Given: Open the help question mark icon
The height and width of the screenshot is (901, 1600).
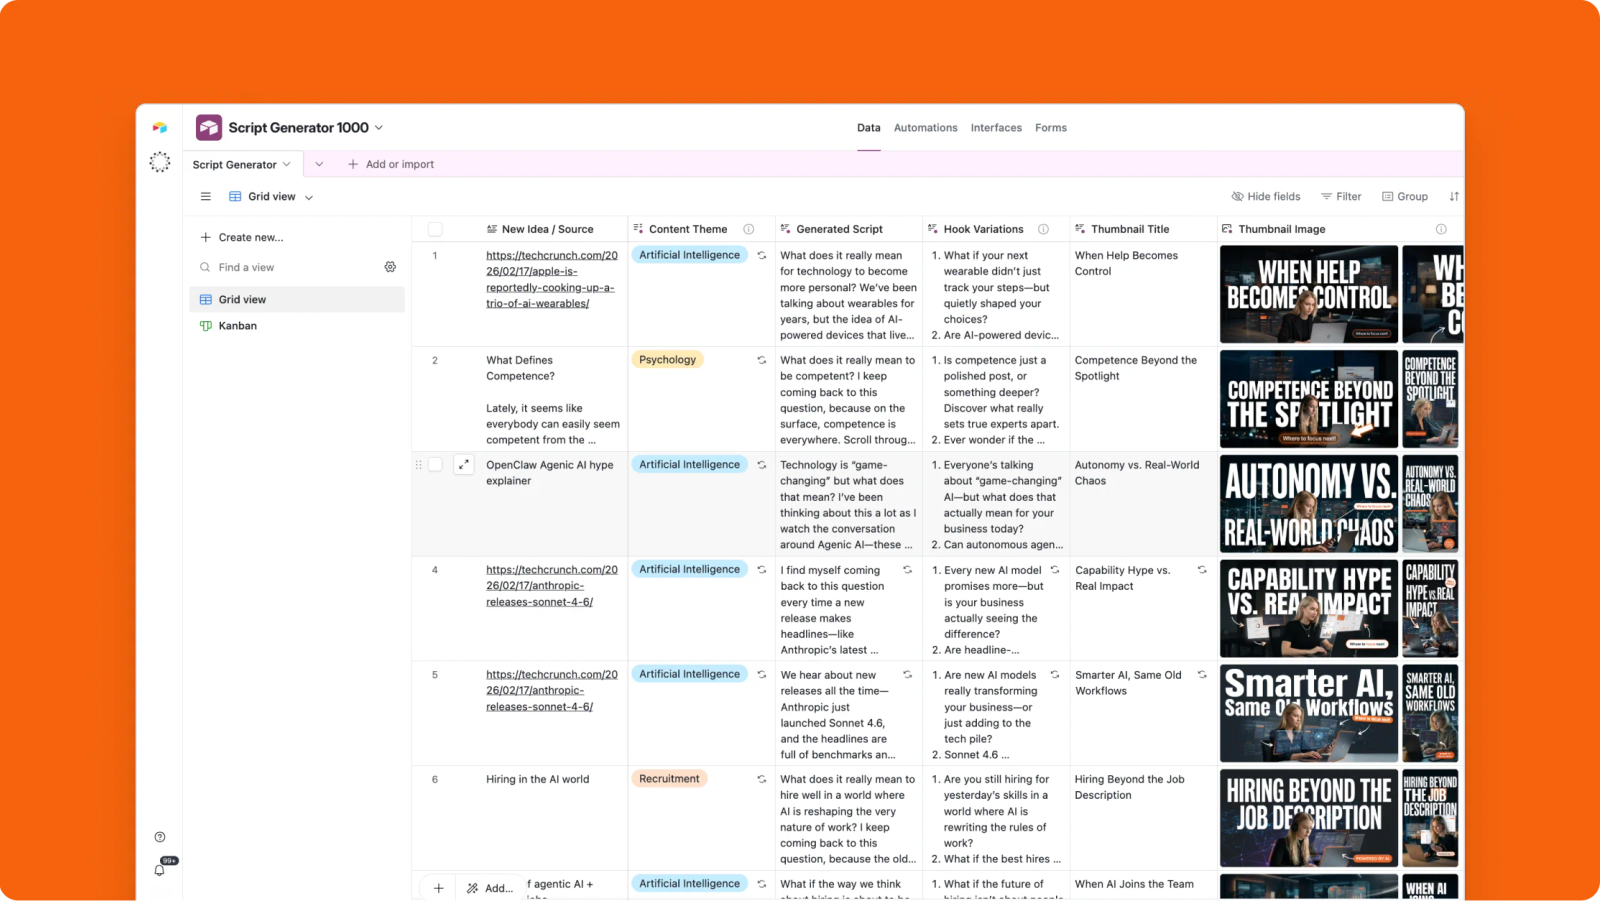Looking at the screenshot, I should pos(160,837).
